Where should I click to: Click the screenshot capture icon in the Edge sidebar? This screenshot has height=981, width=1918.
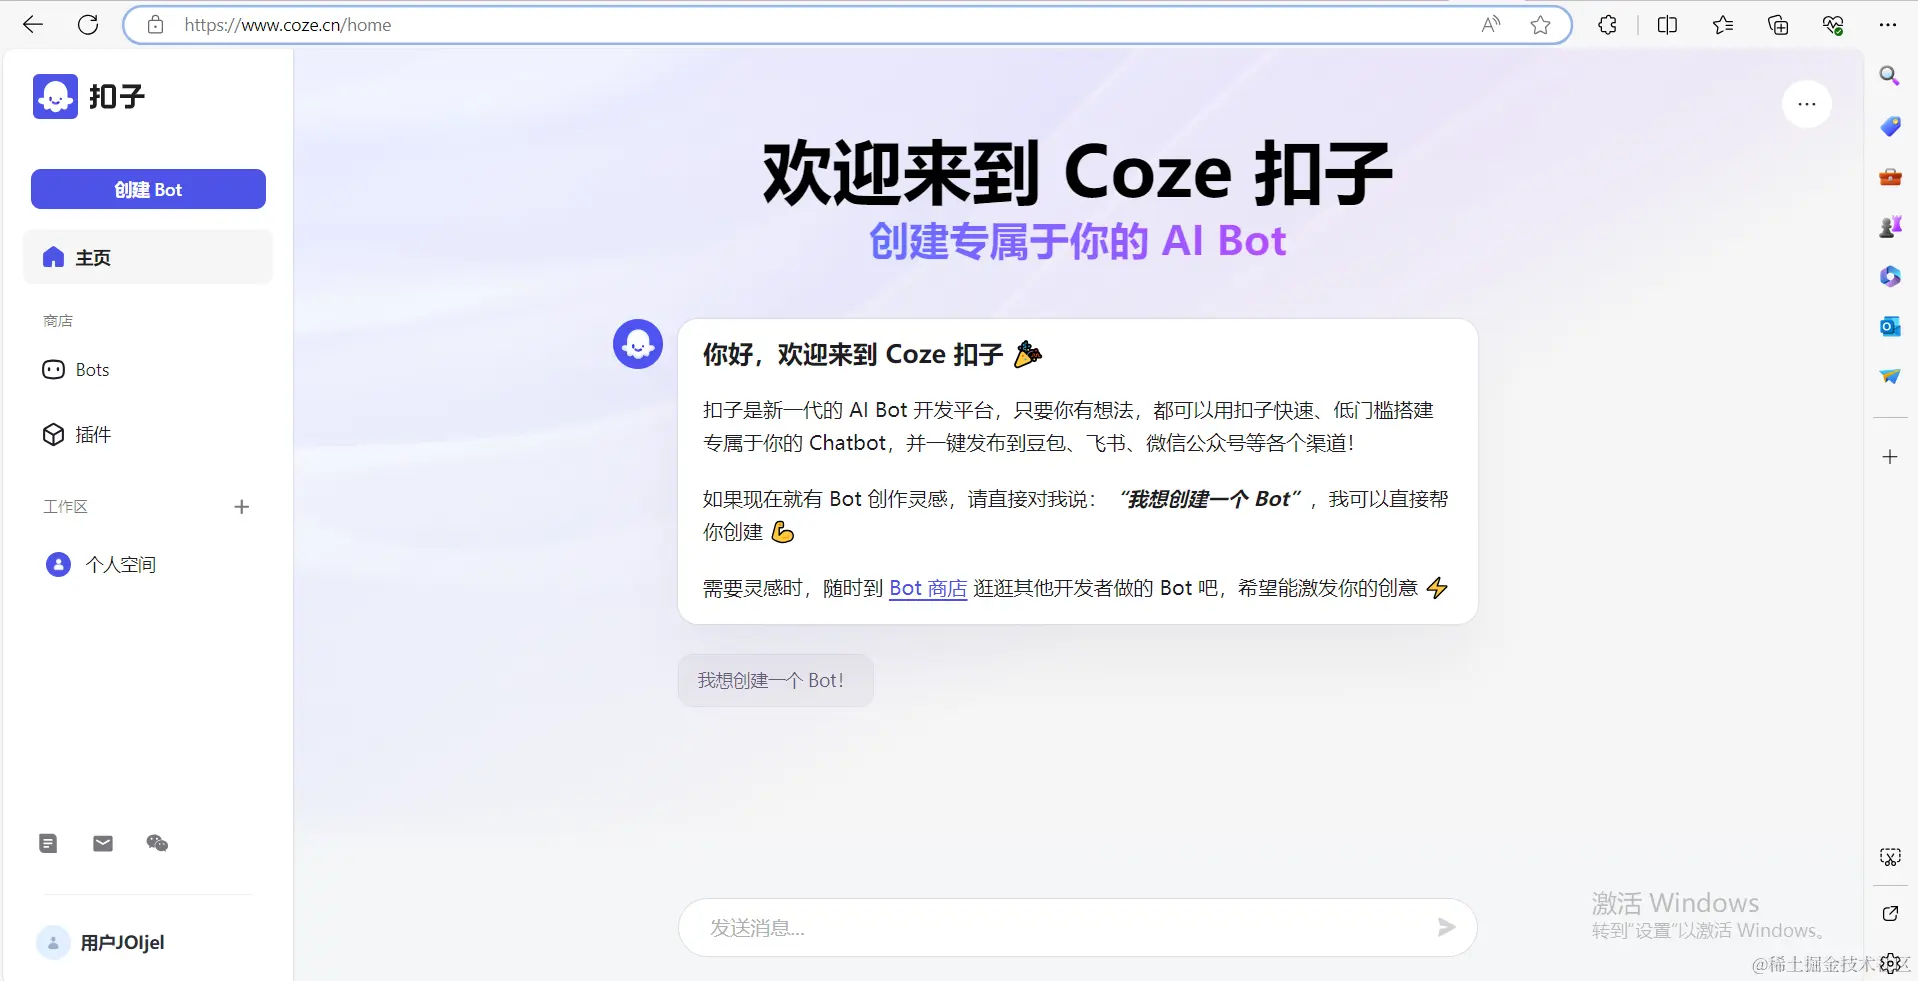(1890, 857)
